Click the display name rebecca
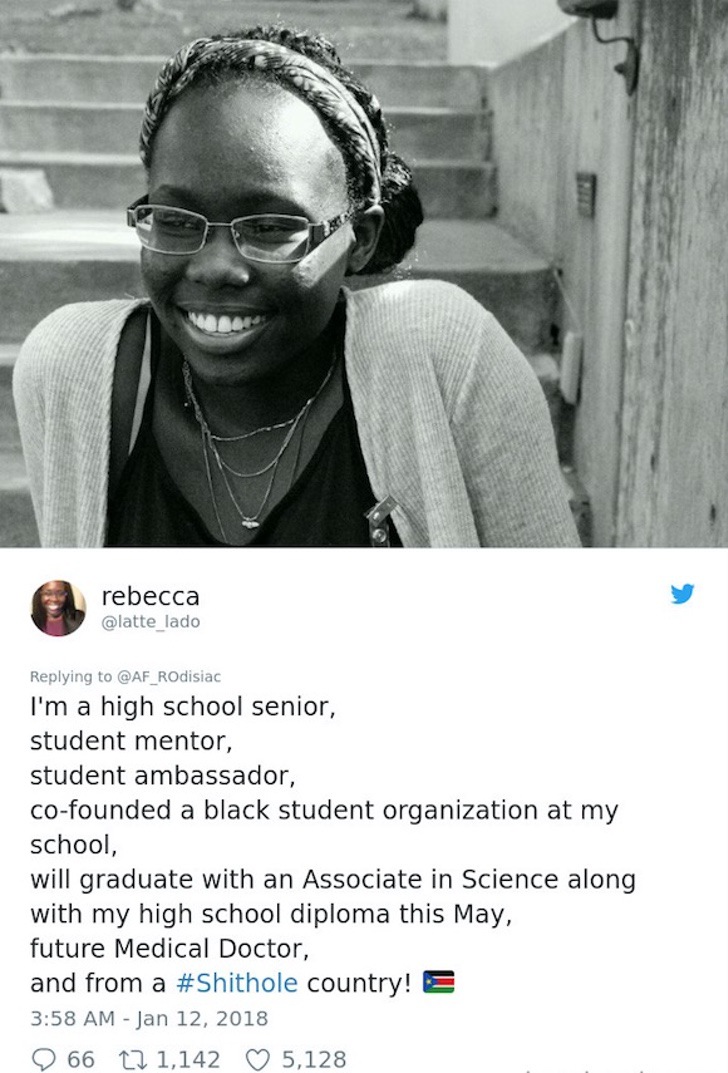This screenshot has width=728, height=1073. tap(151, 596)
